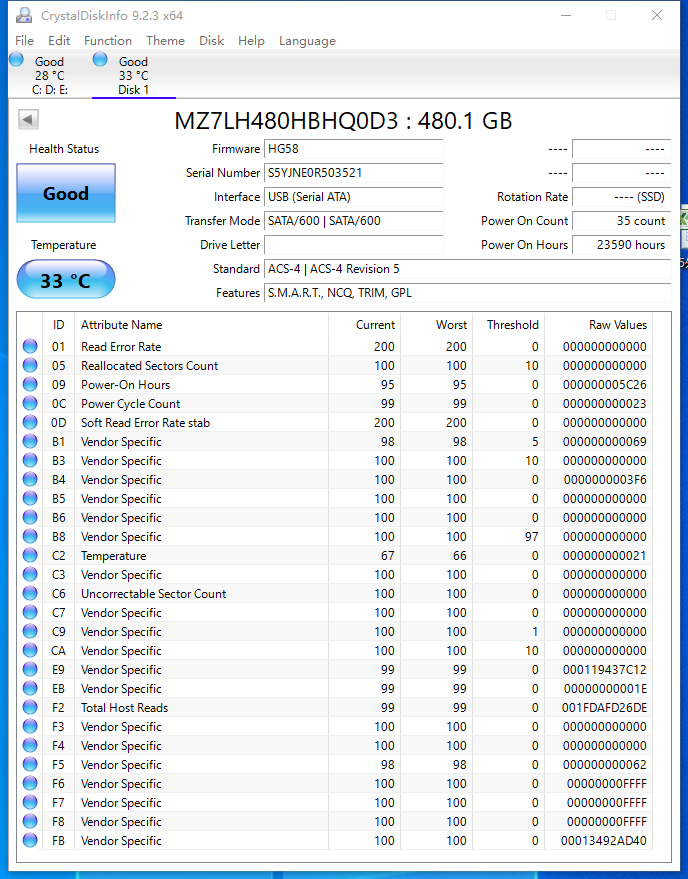The height and width of the screenshot is (879, 688).
Task: Click status icon for Reallocated Sectors Count
Action: coord(30,366)
